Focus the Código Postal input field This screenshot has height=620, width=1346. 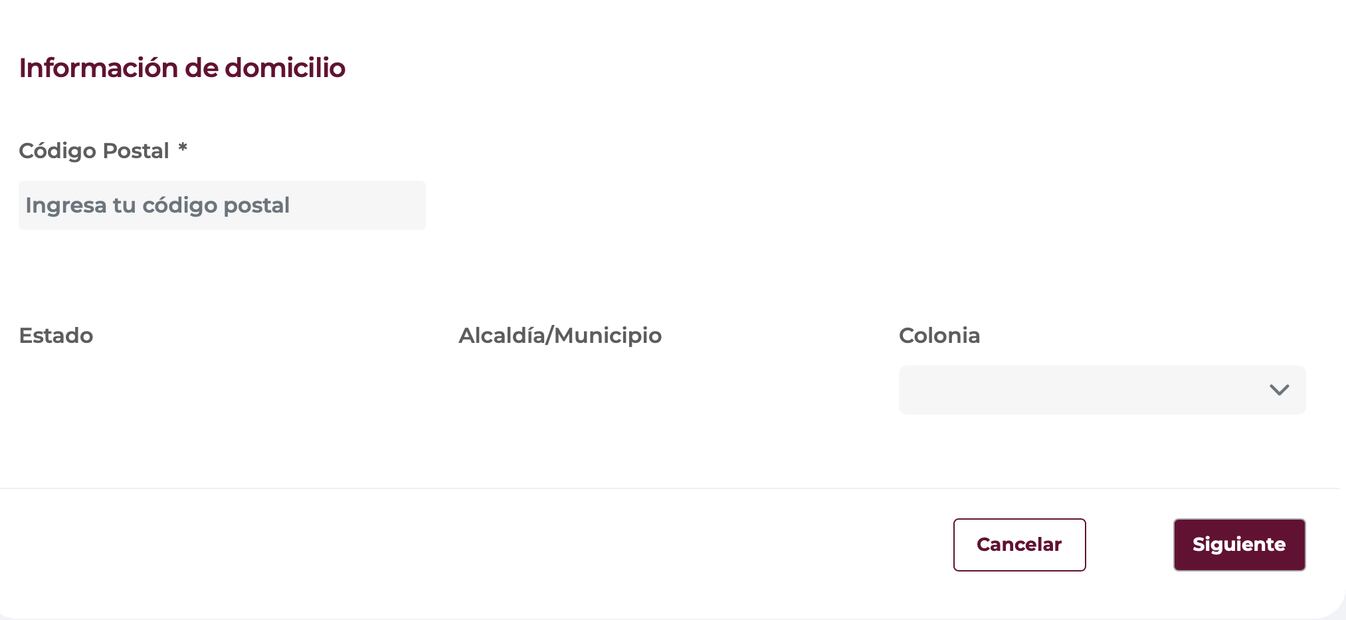click(x=222, y=205)
